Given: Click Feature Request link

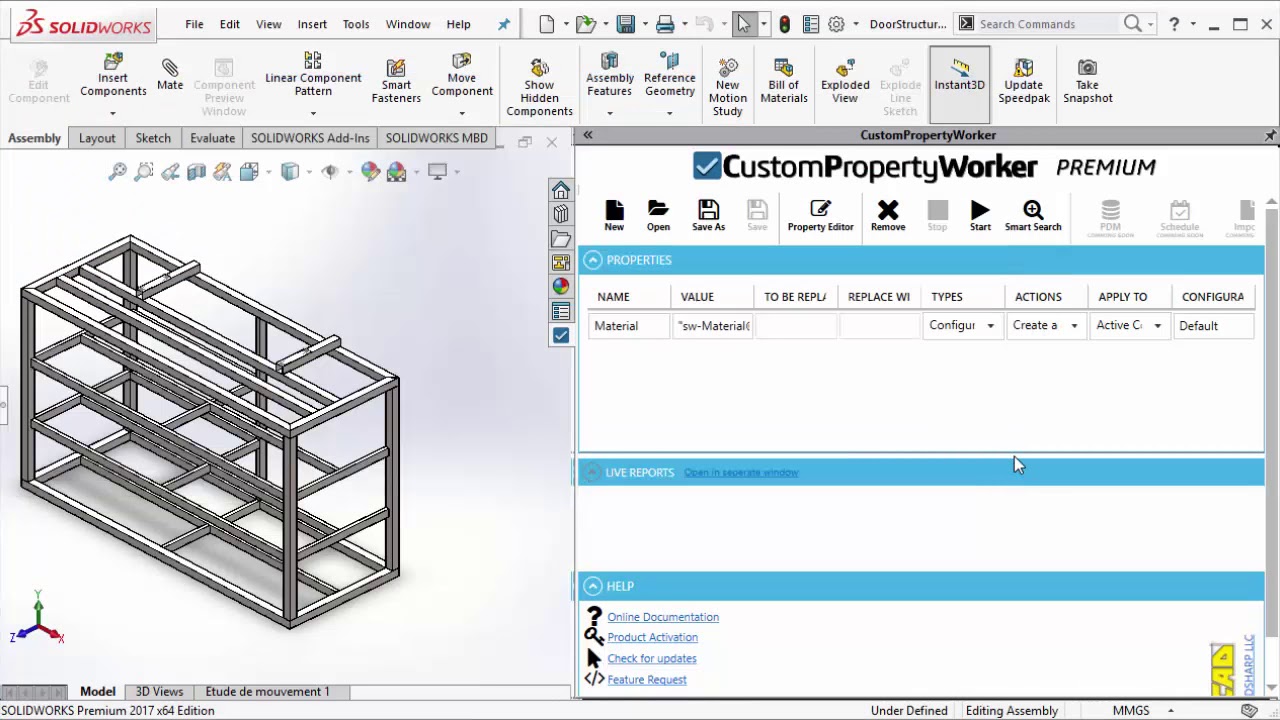Looking at the screenshot, I should click(647, 680).
